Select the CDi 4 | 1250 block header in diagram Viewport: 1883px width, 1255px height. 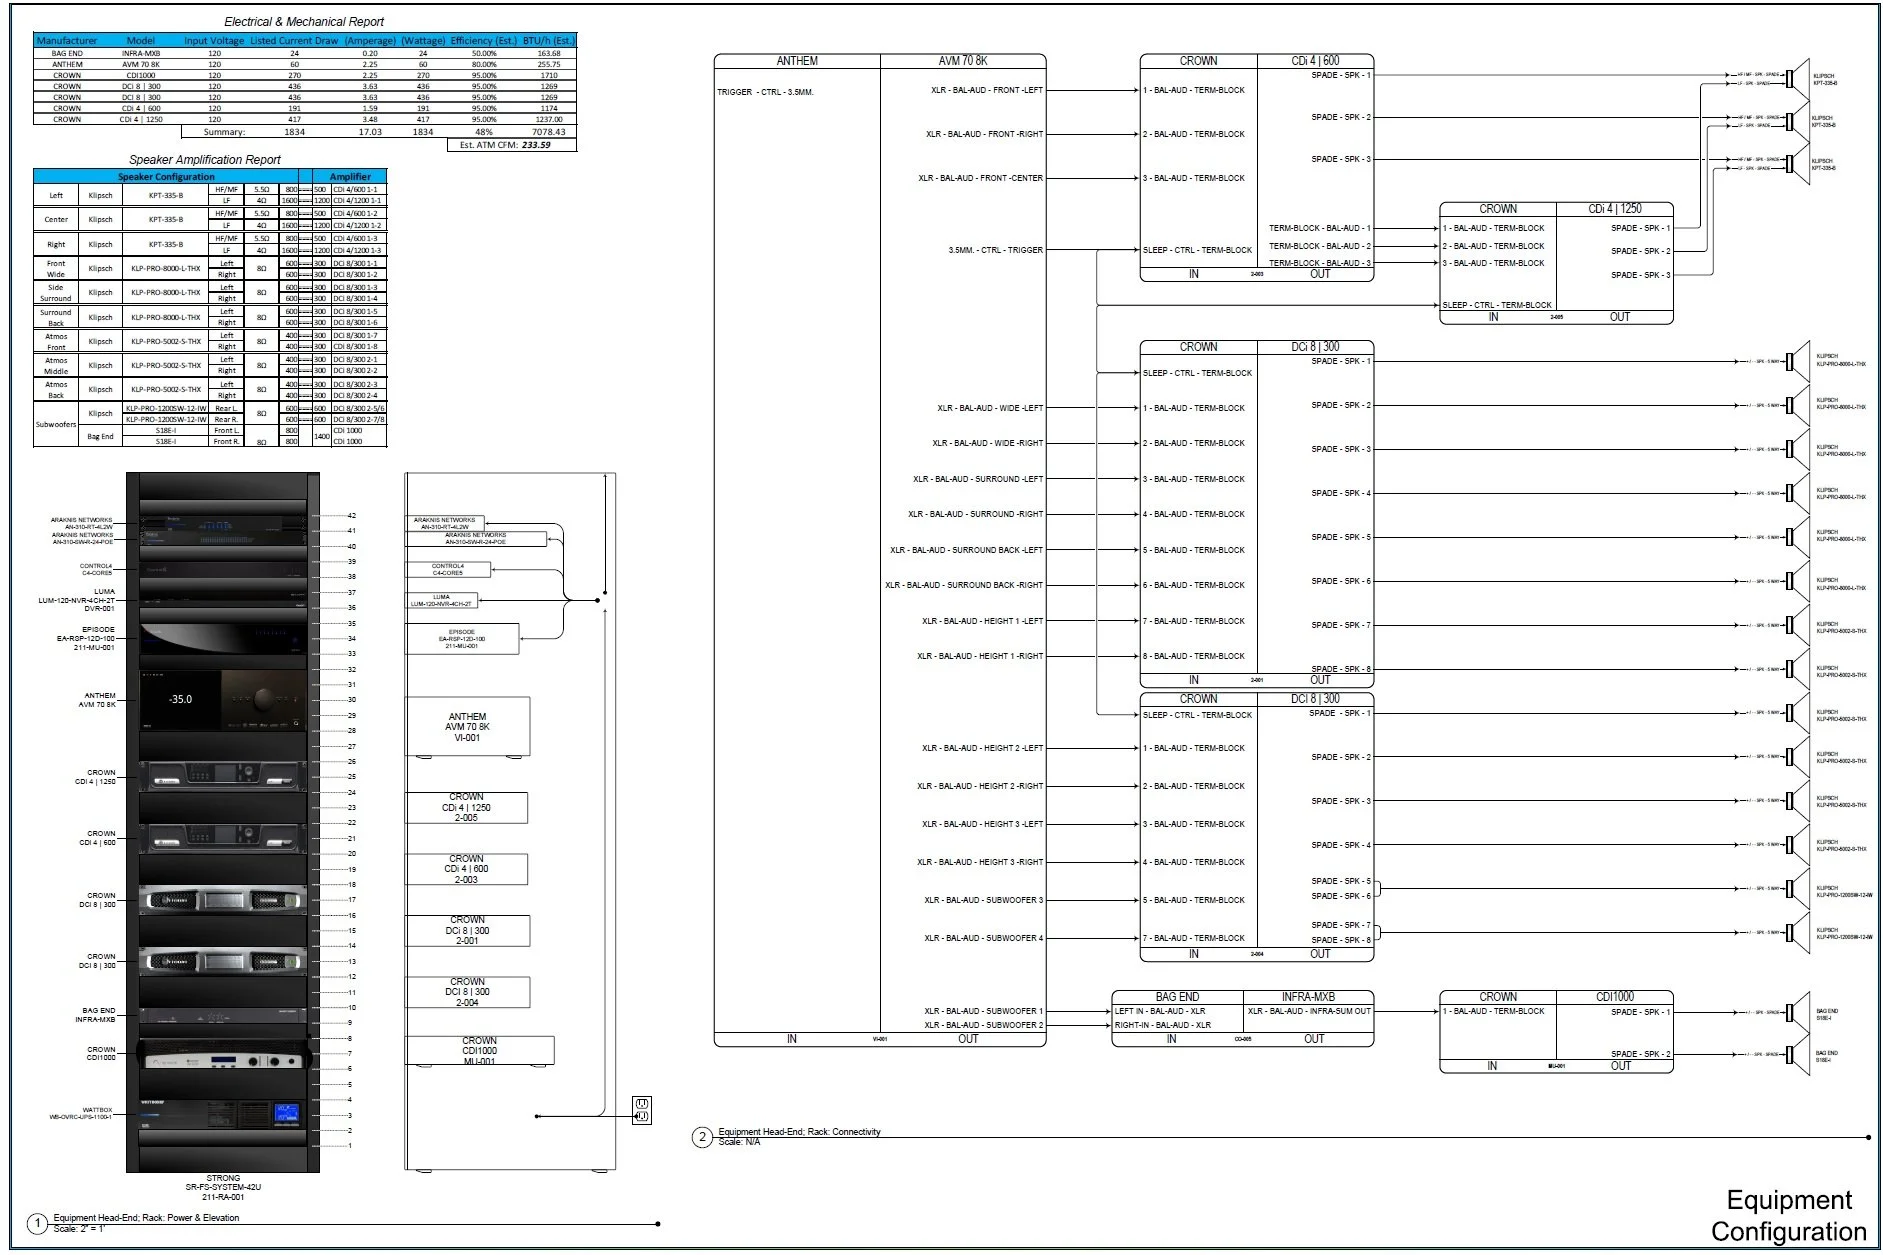1615,209
